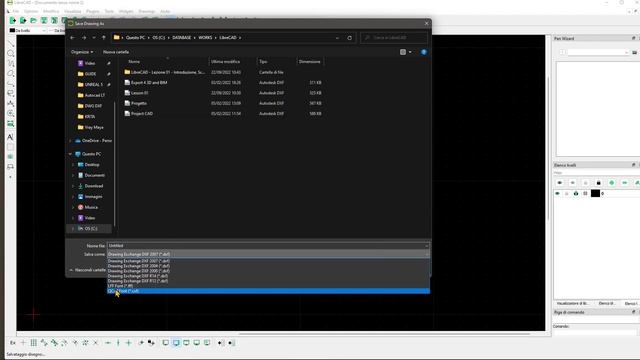
Task: Choose Drawing Exchange DXF 2000 option
Action: [x=269, y=271]
